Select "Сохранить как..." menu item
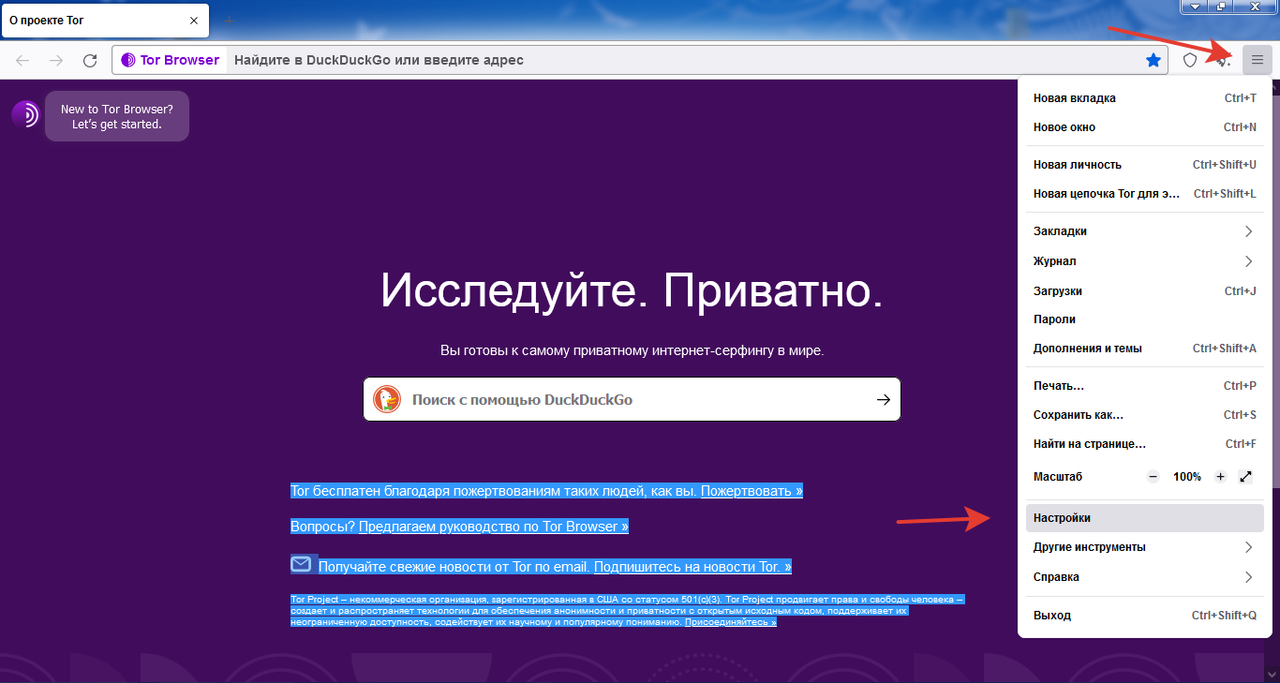Image resolution: width=1280 pixels, height=683 pixels. [1145, 414]
